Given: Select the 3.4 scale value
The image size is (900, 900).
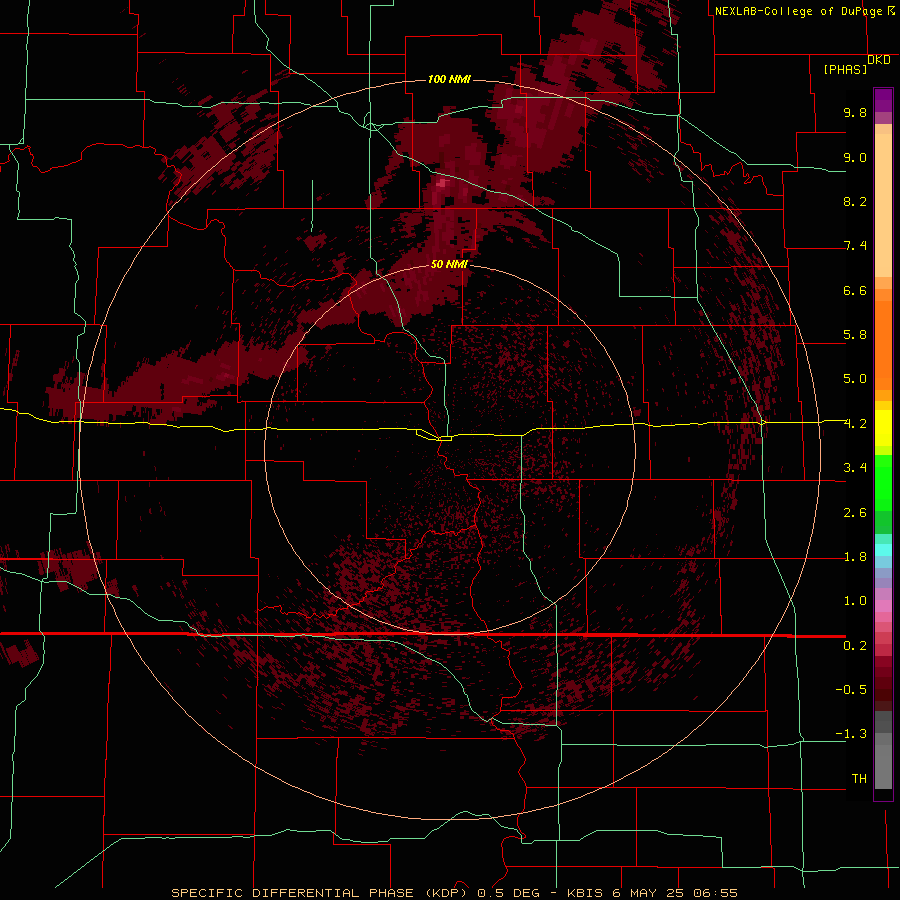Looking at the screenshot, I should click(855, 468).
